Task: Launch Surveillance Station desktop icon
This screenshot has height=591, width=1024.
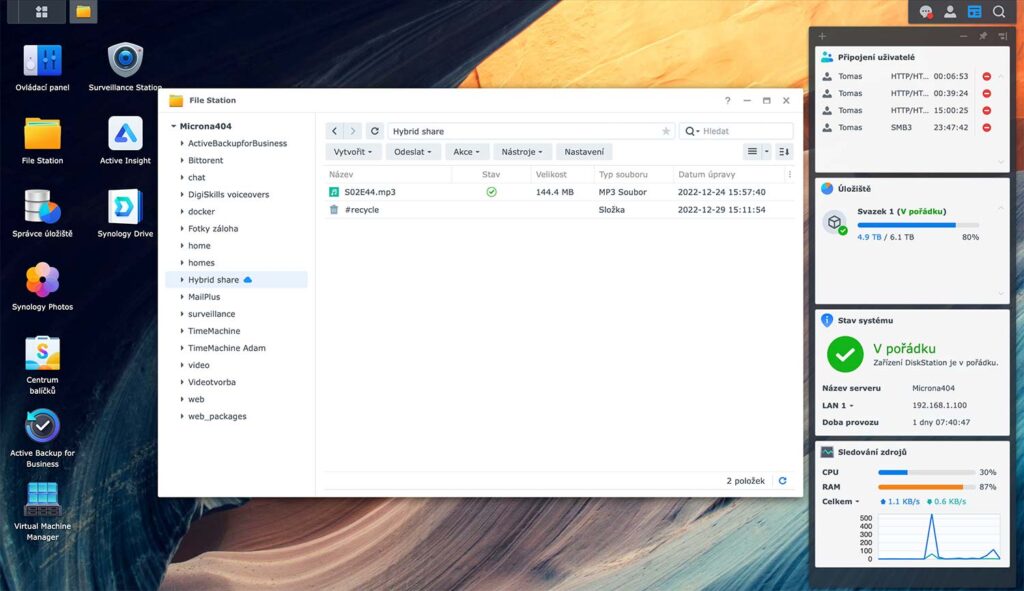Action: [x=125, y=67]
